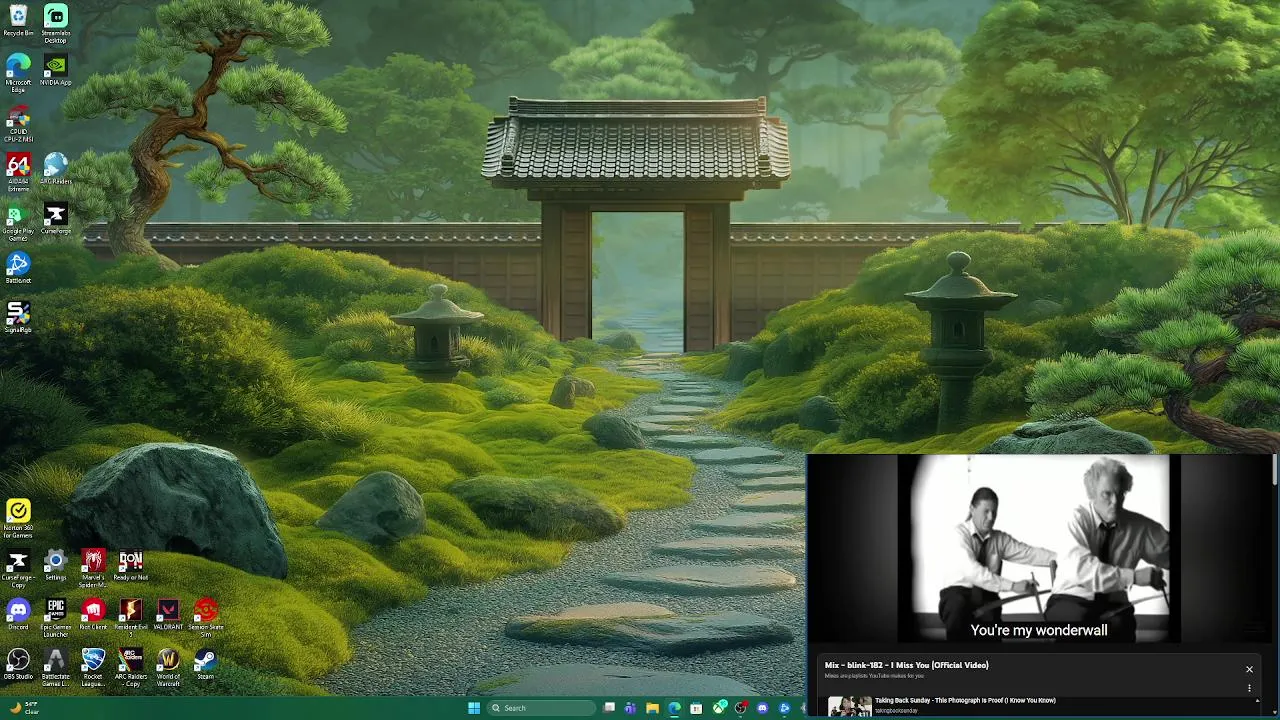Viewport: 1280px width, 720px height.
Task: Select the Google Play Games shortcut
Action: click(x=18, y=223)
